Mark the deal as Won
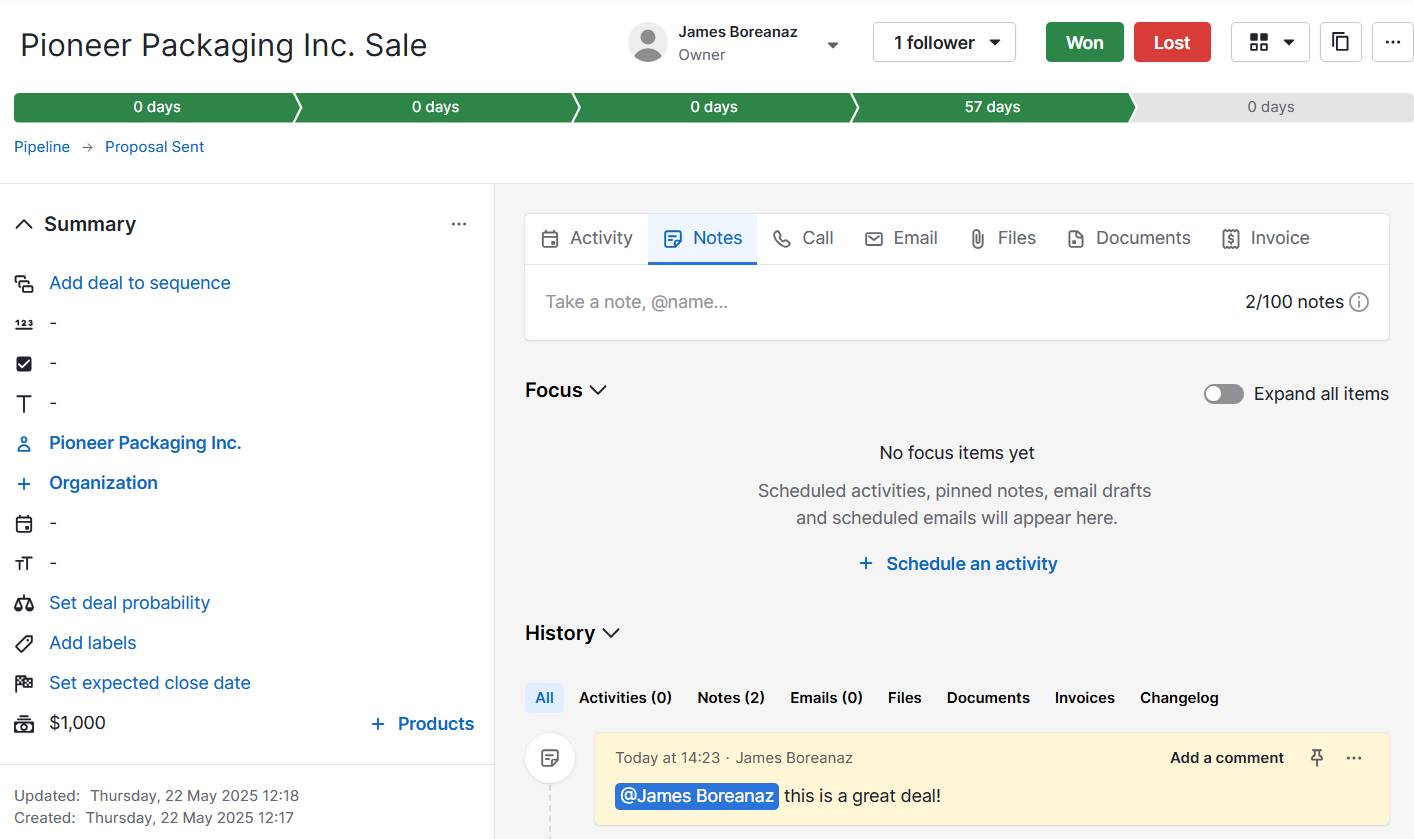The image size is (1414, 839). pyautogui.click(x=1084, y=42)
